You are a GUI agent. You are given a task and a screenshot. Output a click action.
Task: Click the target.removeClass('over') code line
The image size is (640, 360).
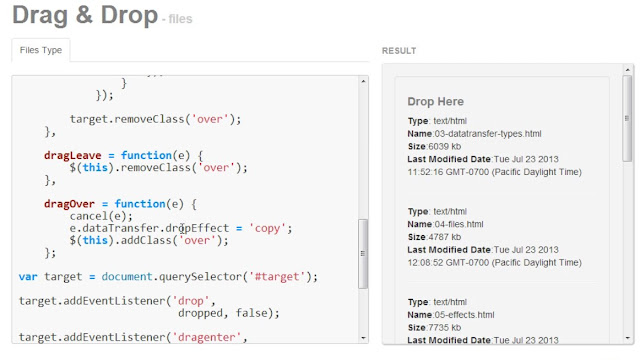pyautogui.click(x=155, y=119)
